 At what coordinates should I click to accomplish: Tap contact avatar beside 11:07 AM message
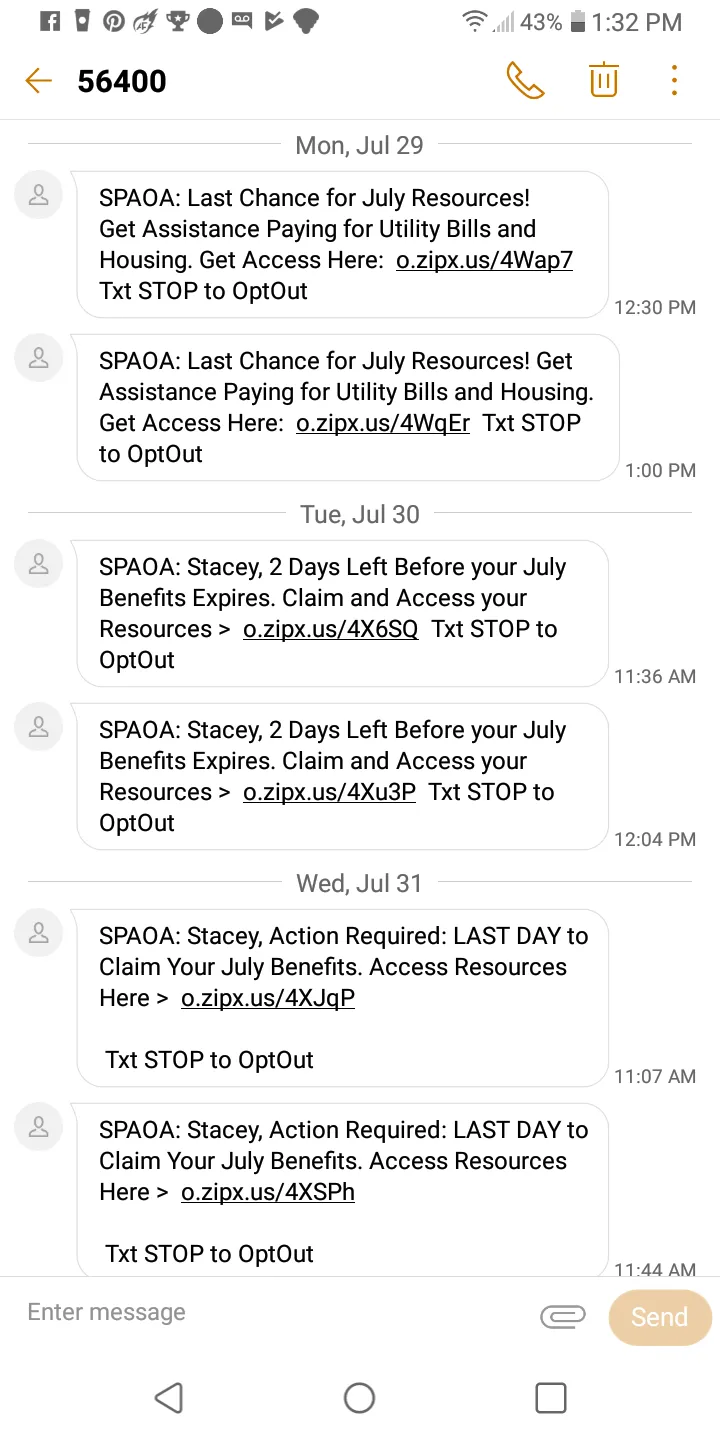[39, 933]
